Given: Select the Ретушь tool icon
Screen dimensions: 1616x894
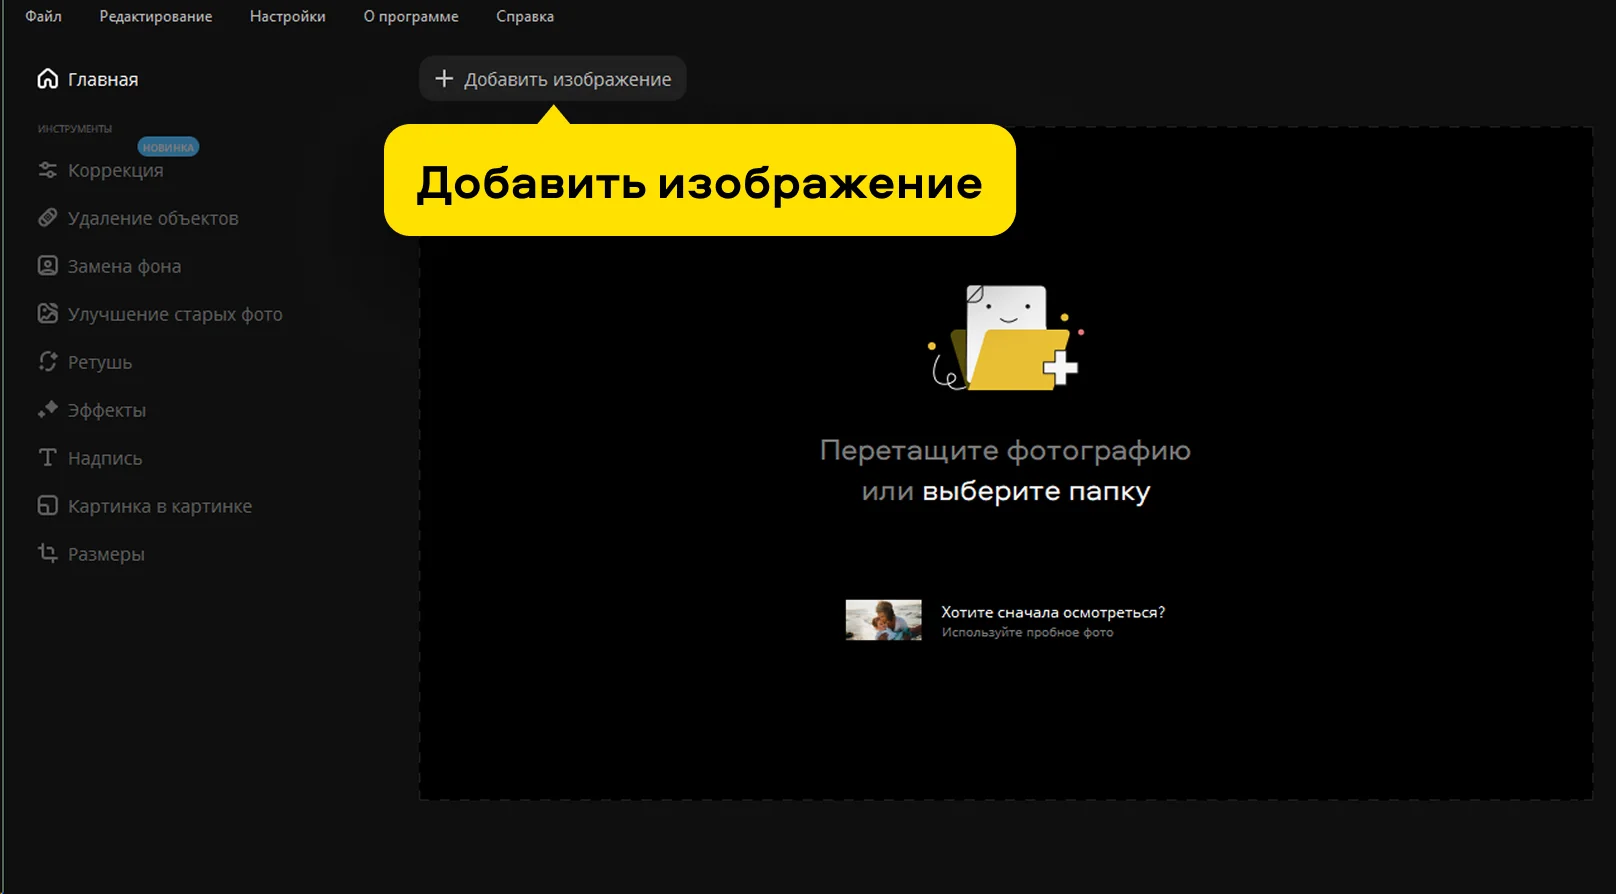Looking at the screenshot, I should 47,362.
